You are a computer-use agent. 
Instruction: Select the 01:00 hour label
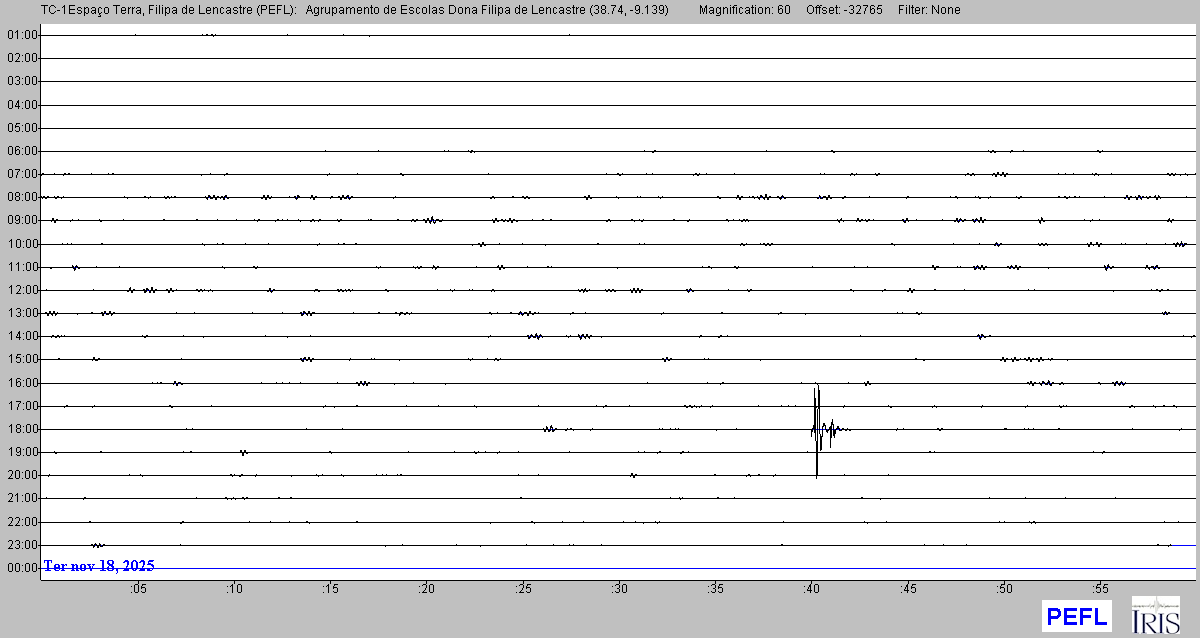click(x=22, y=35)
